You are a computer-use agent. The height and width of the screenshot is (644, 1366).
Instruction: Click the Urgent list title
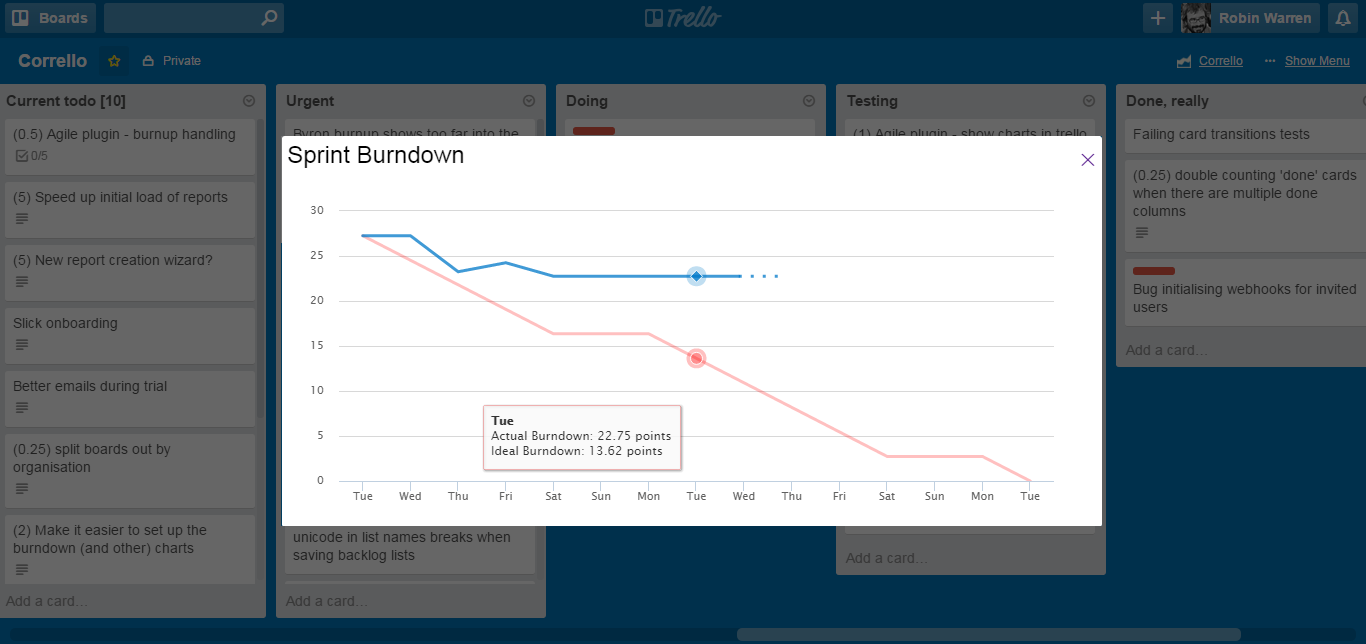click(x=310, y=101)
